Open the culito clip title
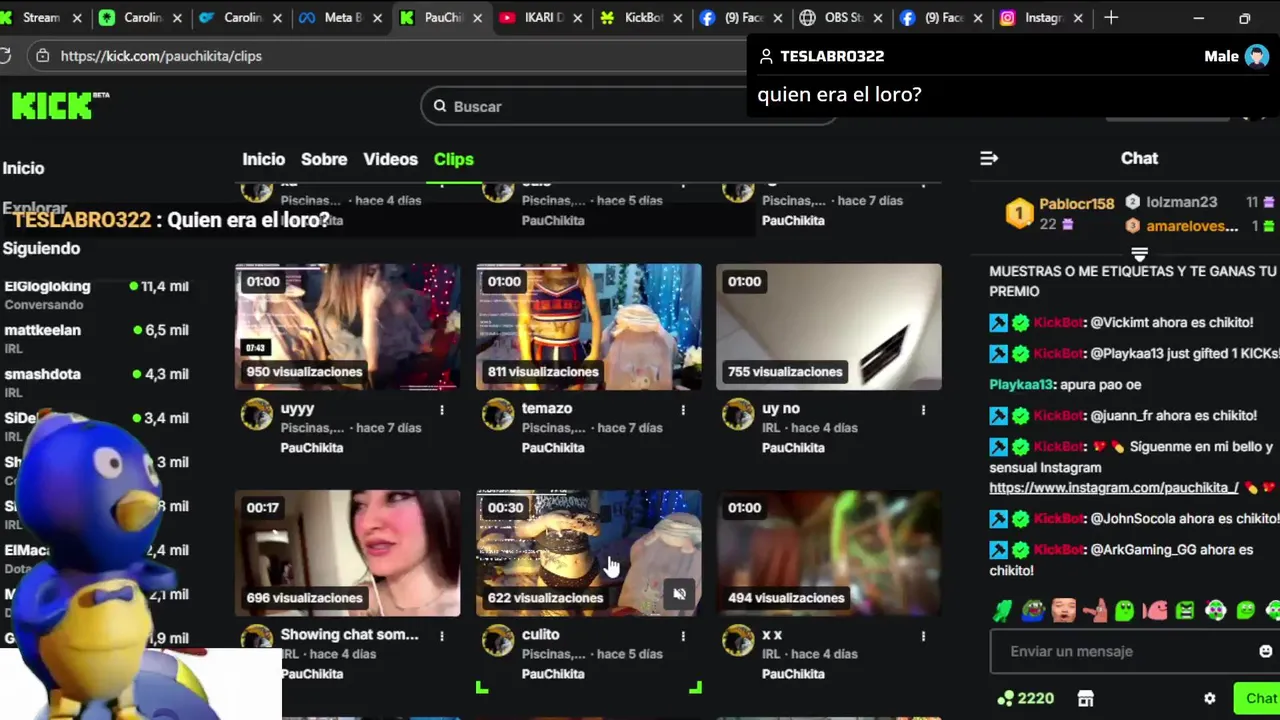 (541, 634)
